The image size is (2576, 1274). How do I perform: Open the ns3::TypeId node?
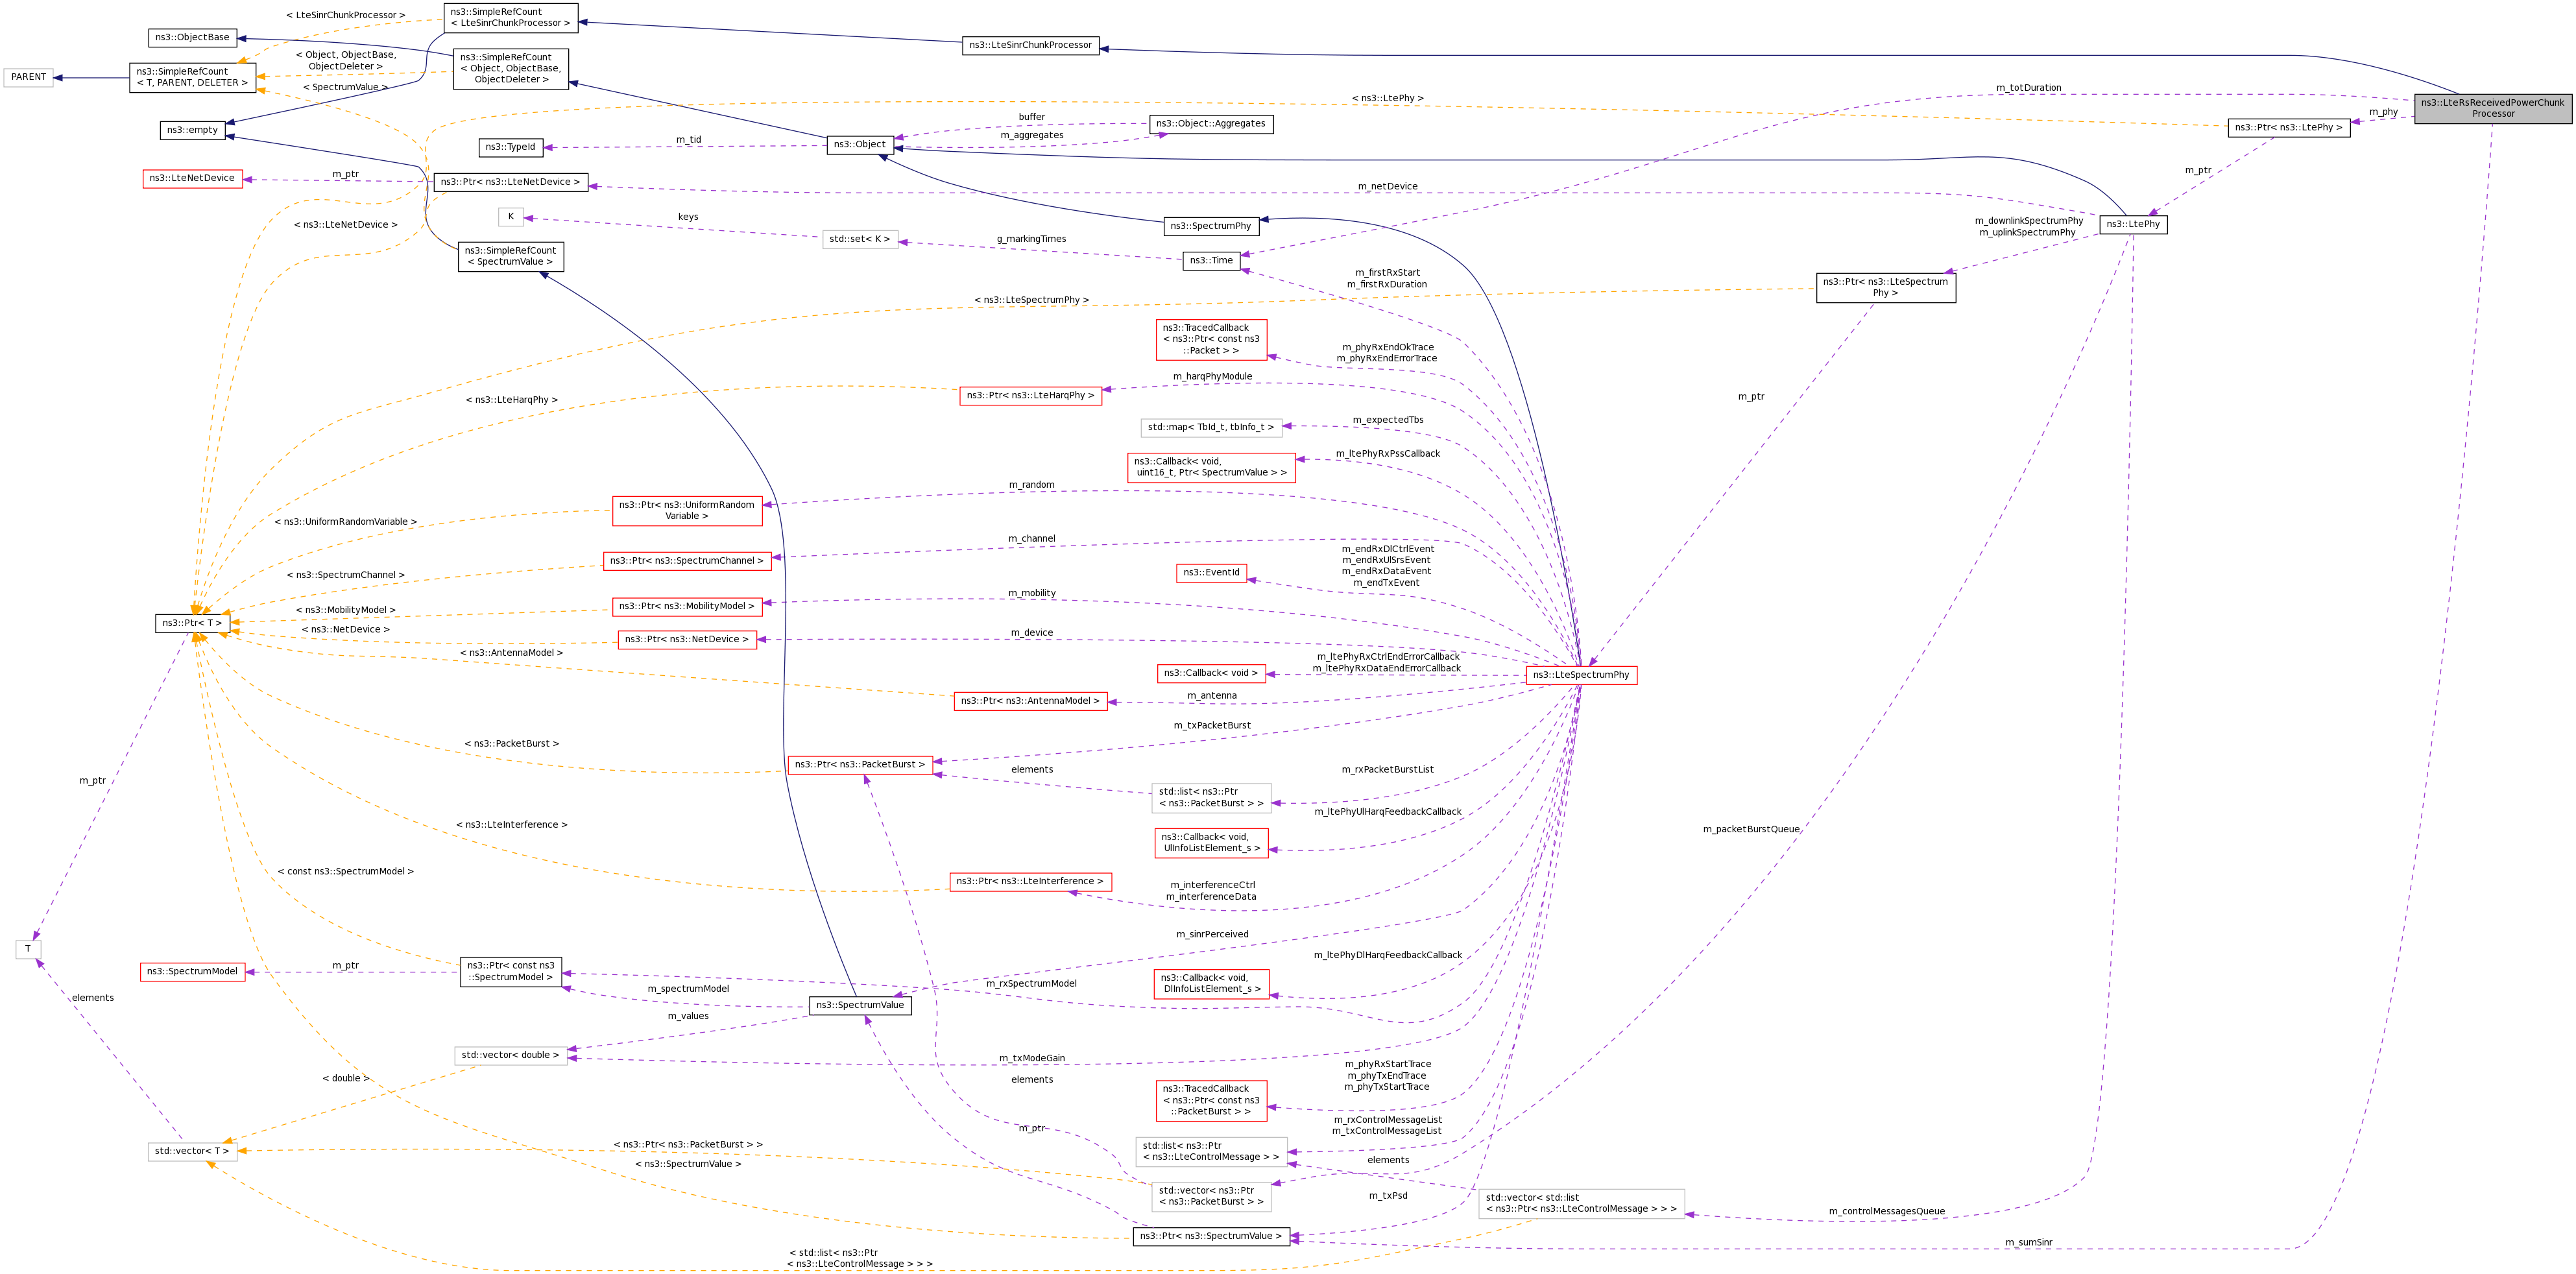pyautogui.click(x=510, y=147)
